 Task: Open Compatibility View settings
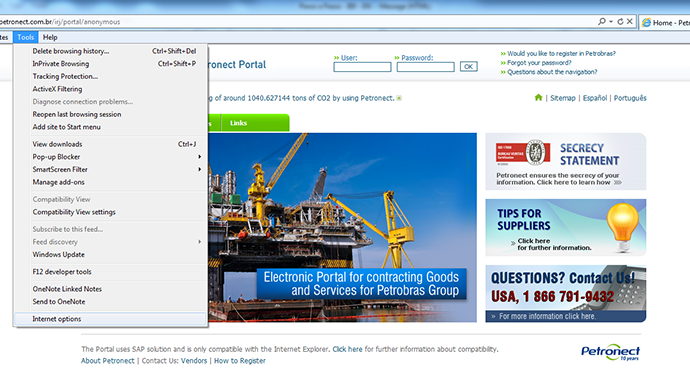[111, 212]
